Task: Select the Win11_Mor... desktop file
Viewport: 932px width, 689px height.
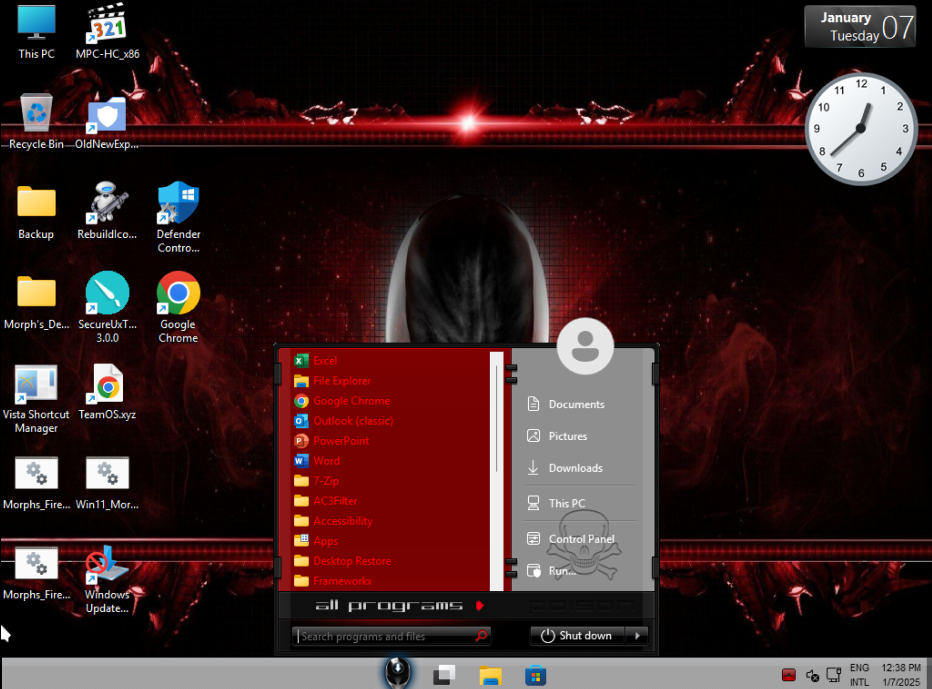Action: pos(107,483)
